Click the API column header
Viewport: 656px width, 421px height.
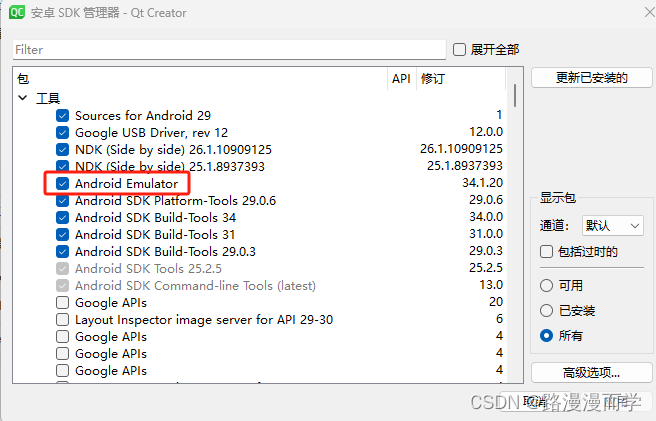pyautogui.click(x=401, y=79)
